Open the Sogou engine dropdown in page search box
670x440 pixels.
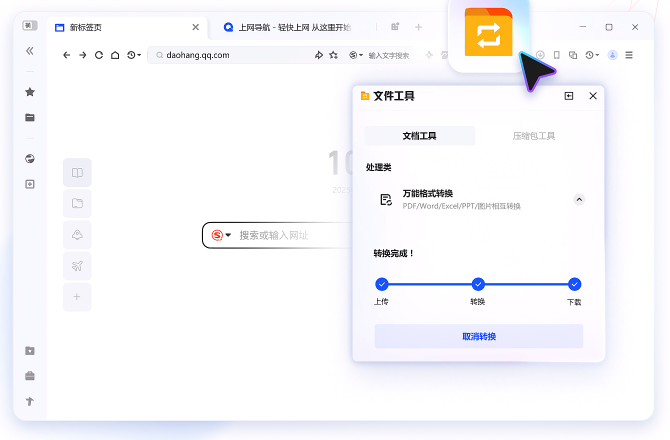click(x=221, y=235)
